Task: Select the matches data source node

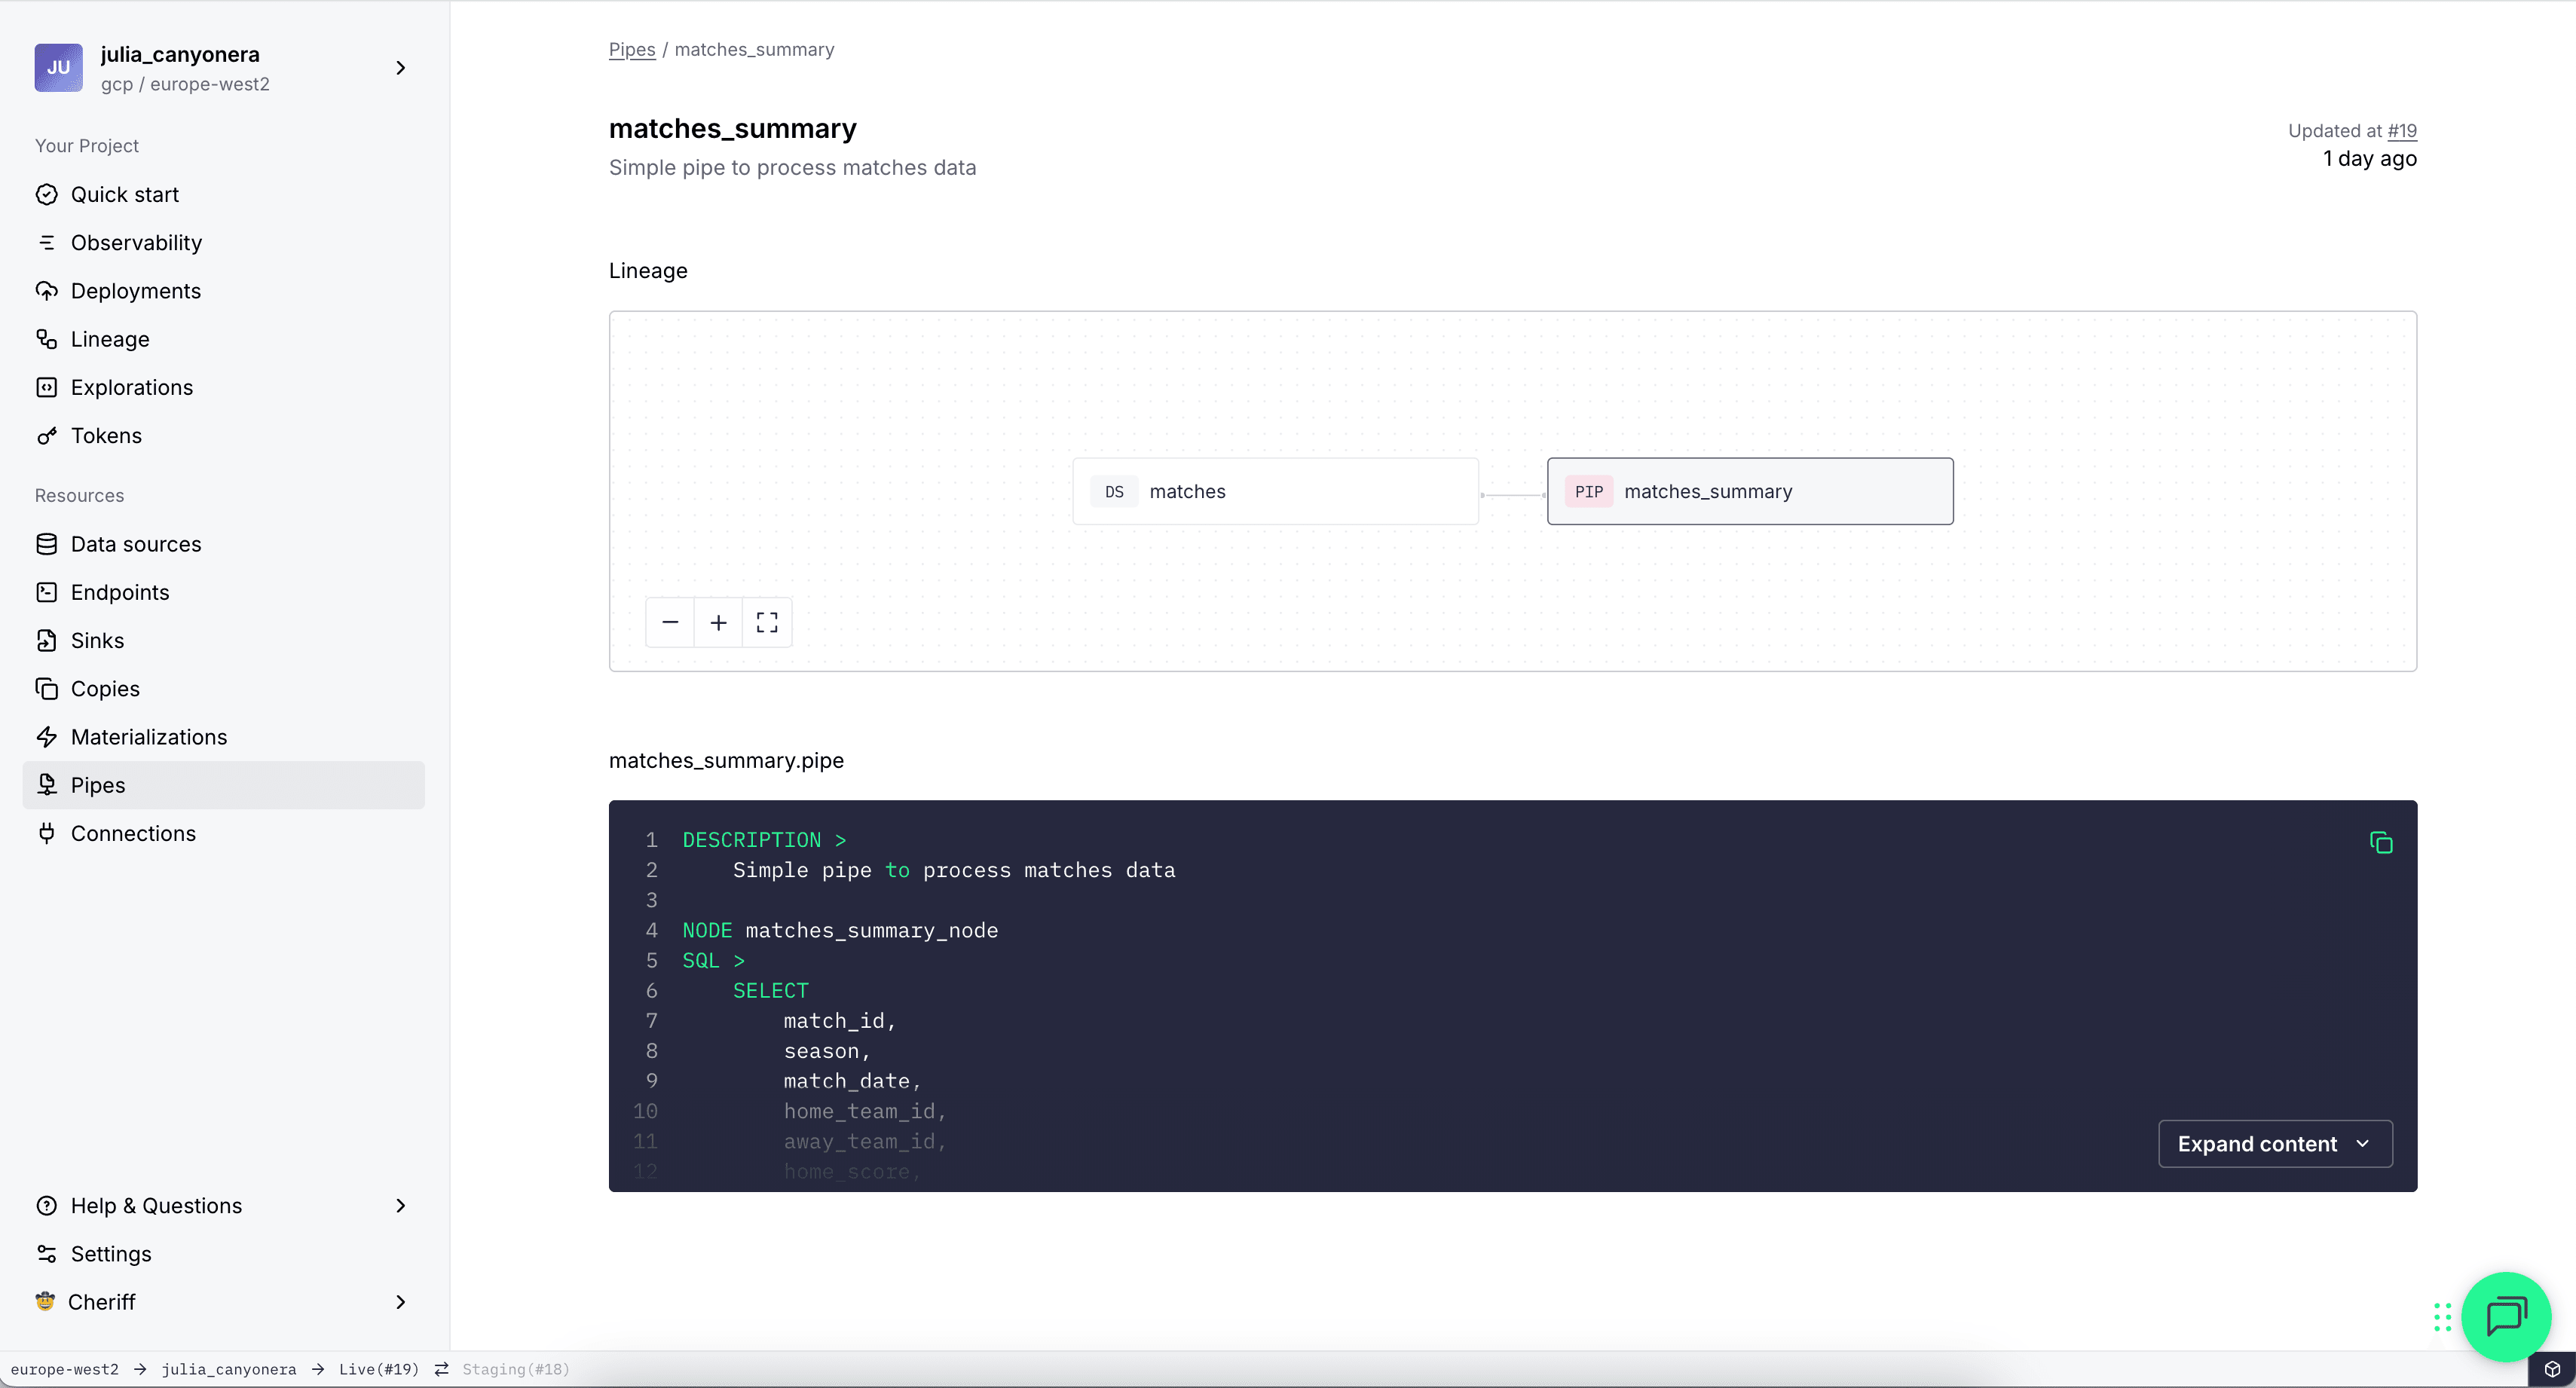Action: 1275,491
